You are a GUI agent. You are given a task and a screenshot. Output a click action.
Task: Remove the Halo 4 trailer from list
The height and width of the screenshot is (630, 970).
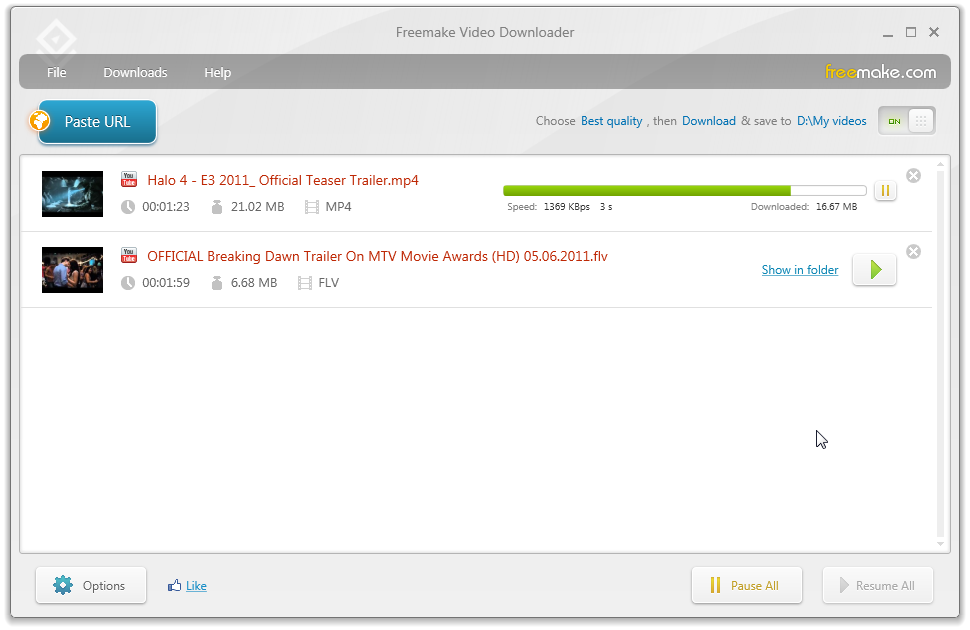click(x=913, y=176)
